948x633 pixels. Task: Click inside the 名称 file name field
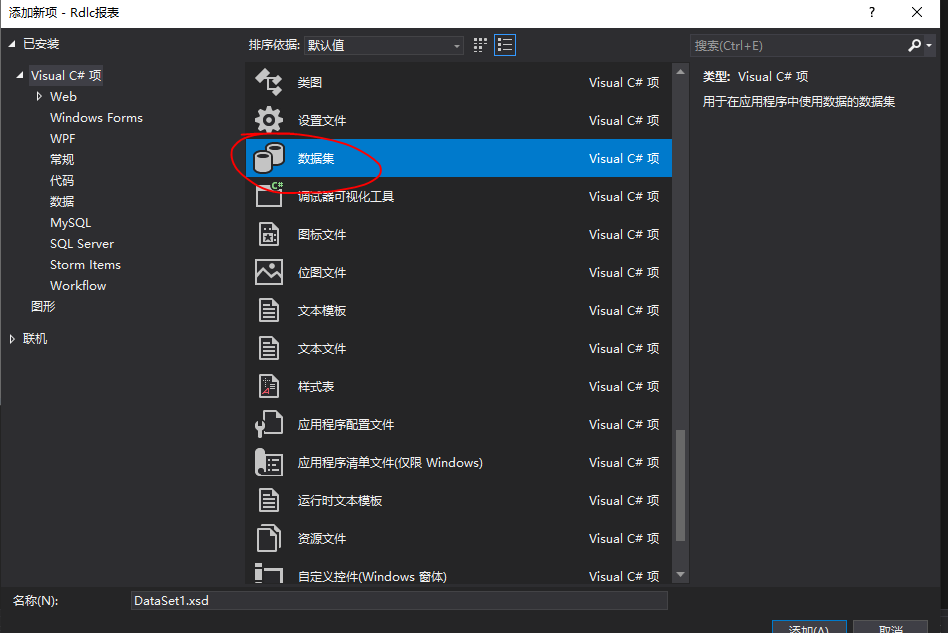[400, 600]
